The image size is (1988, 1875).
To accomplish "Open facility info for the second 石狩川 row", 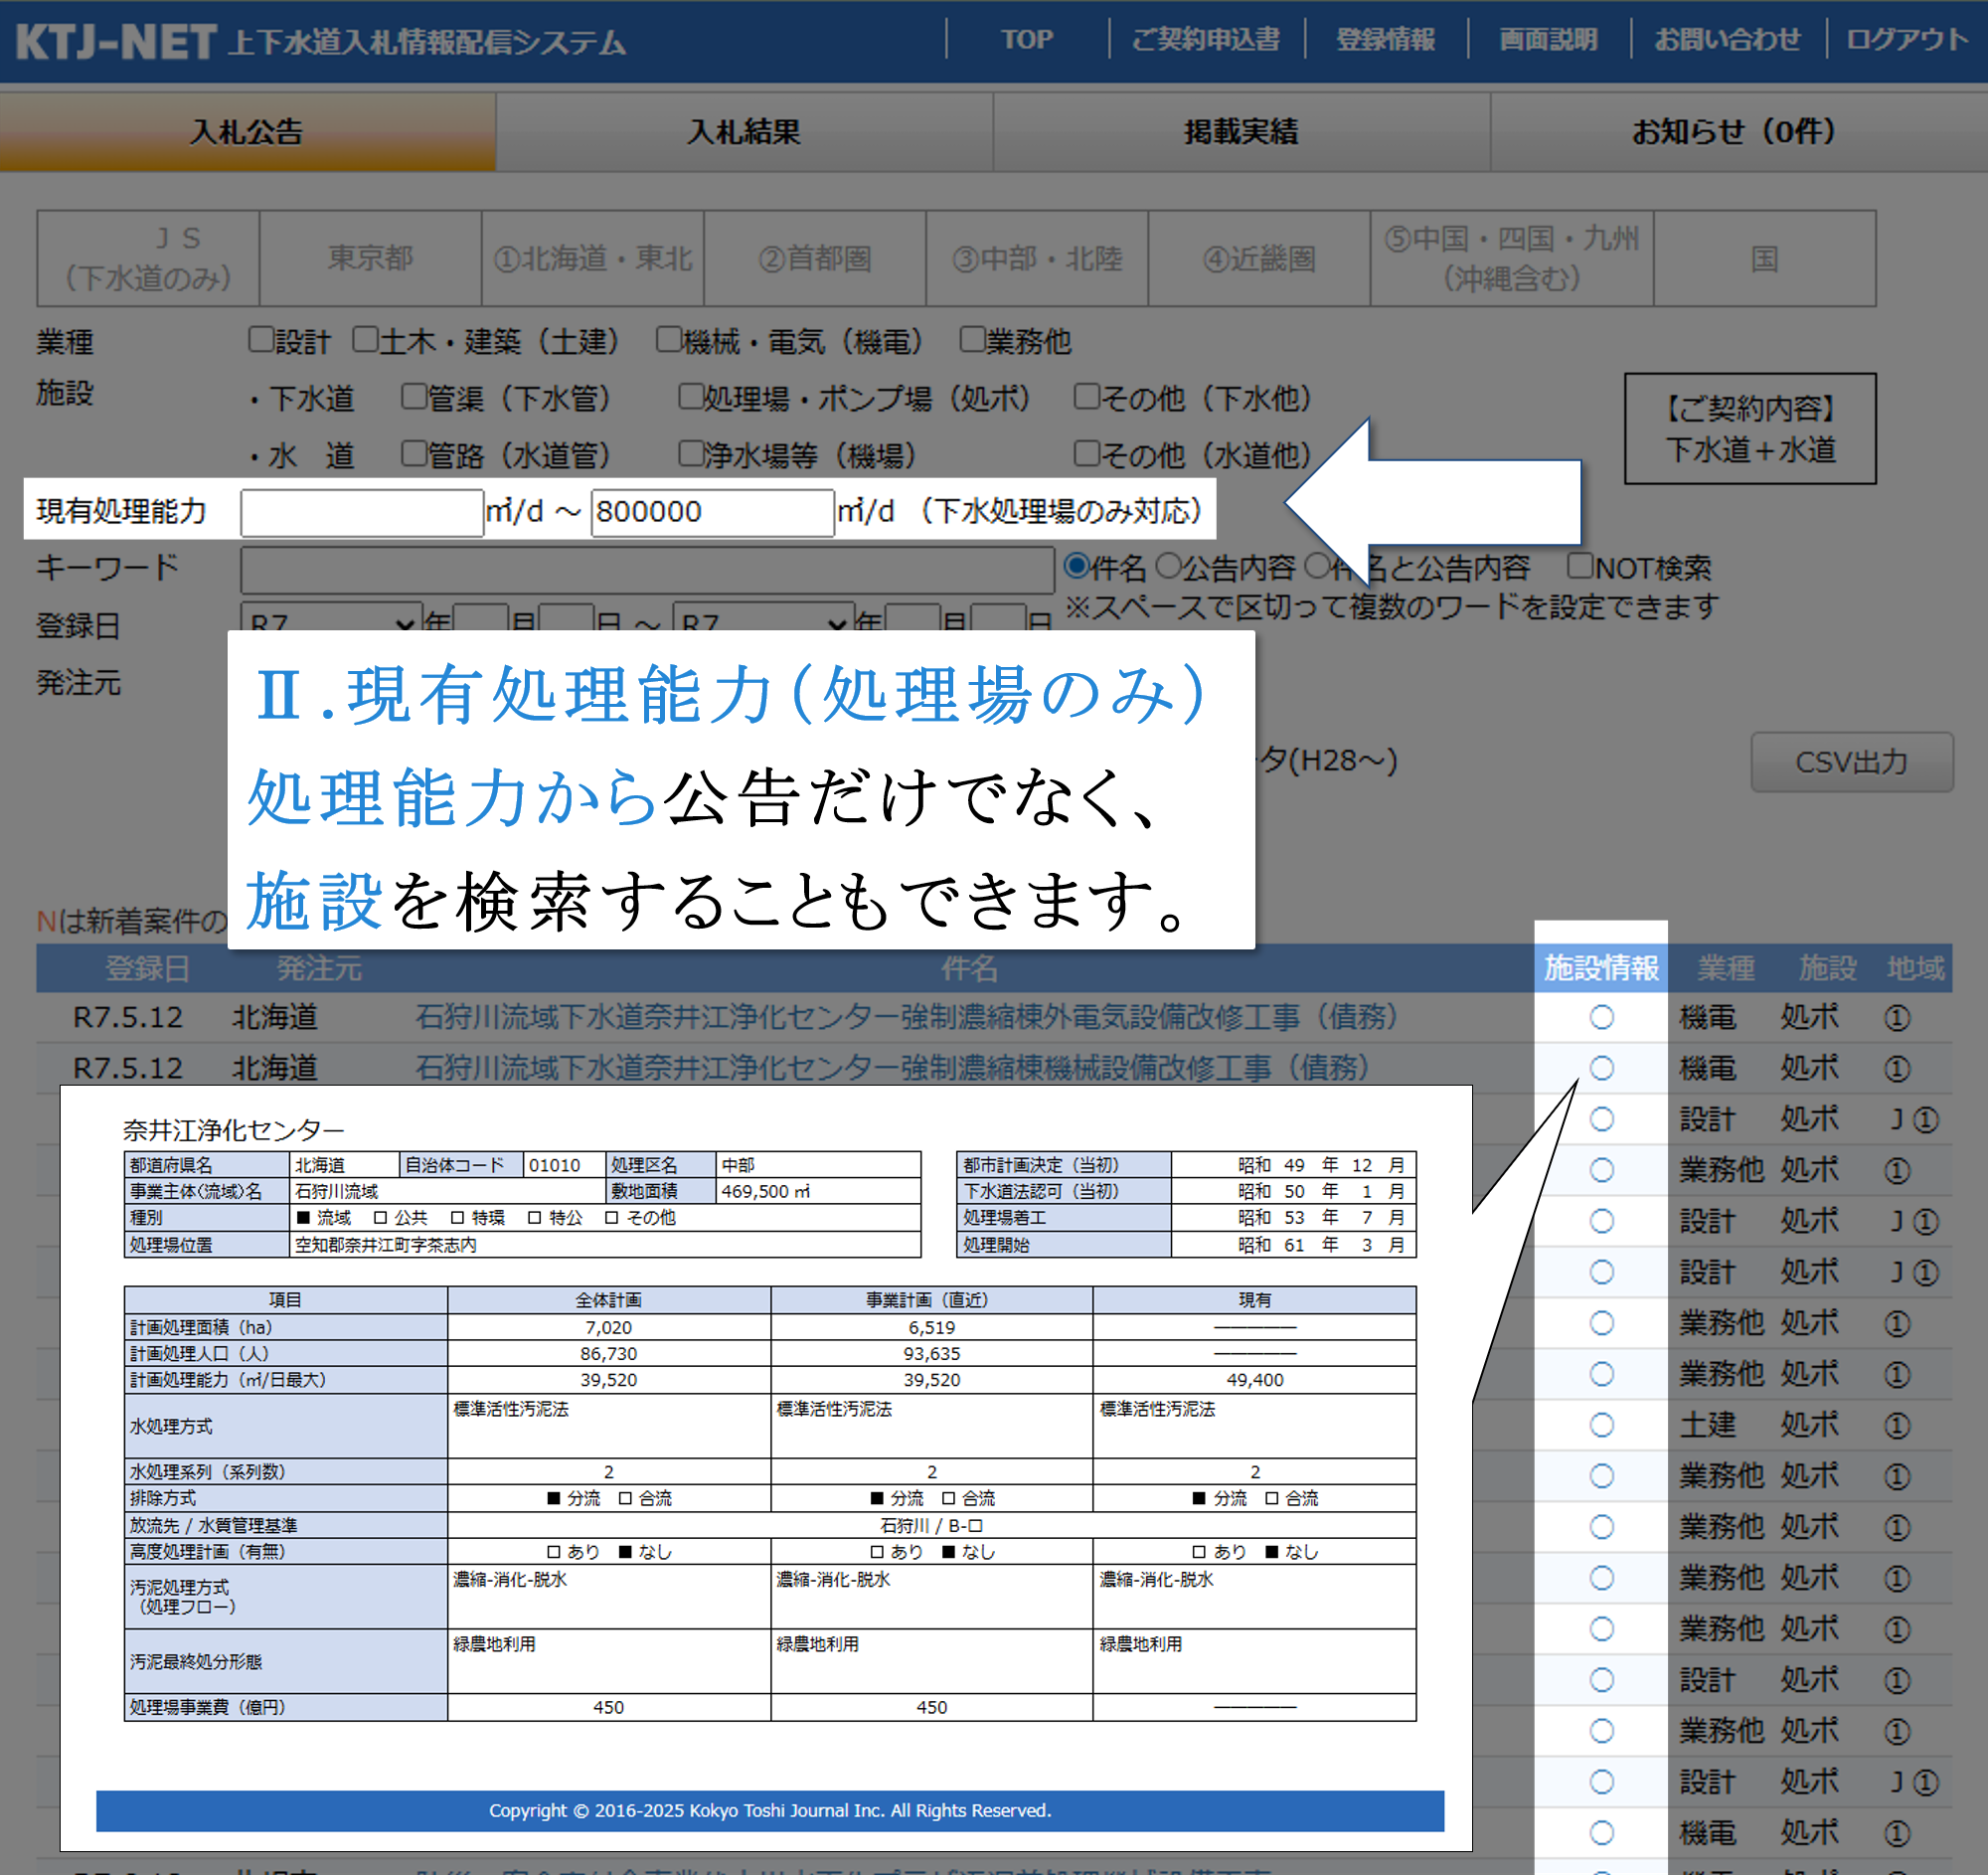I will pos(1601,1069).
